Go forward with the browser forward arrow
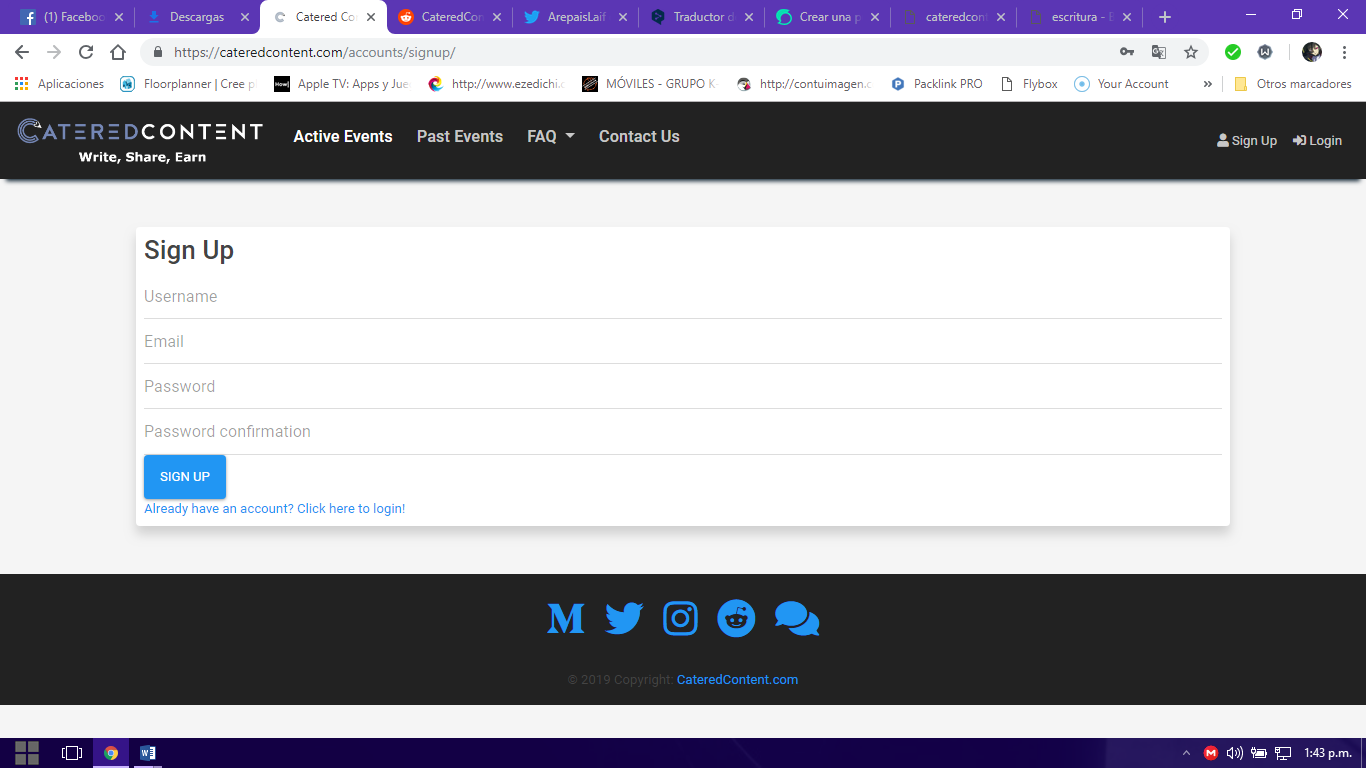This screenshot has height=768, width=1366. point(54,52)
